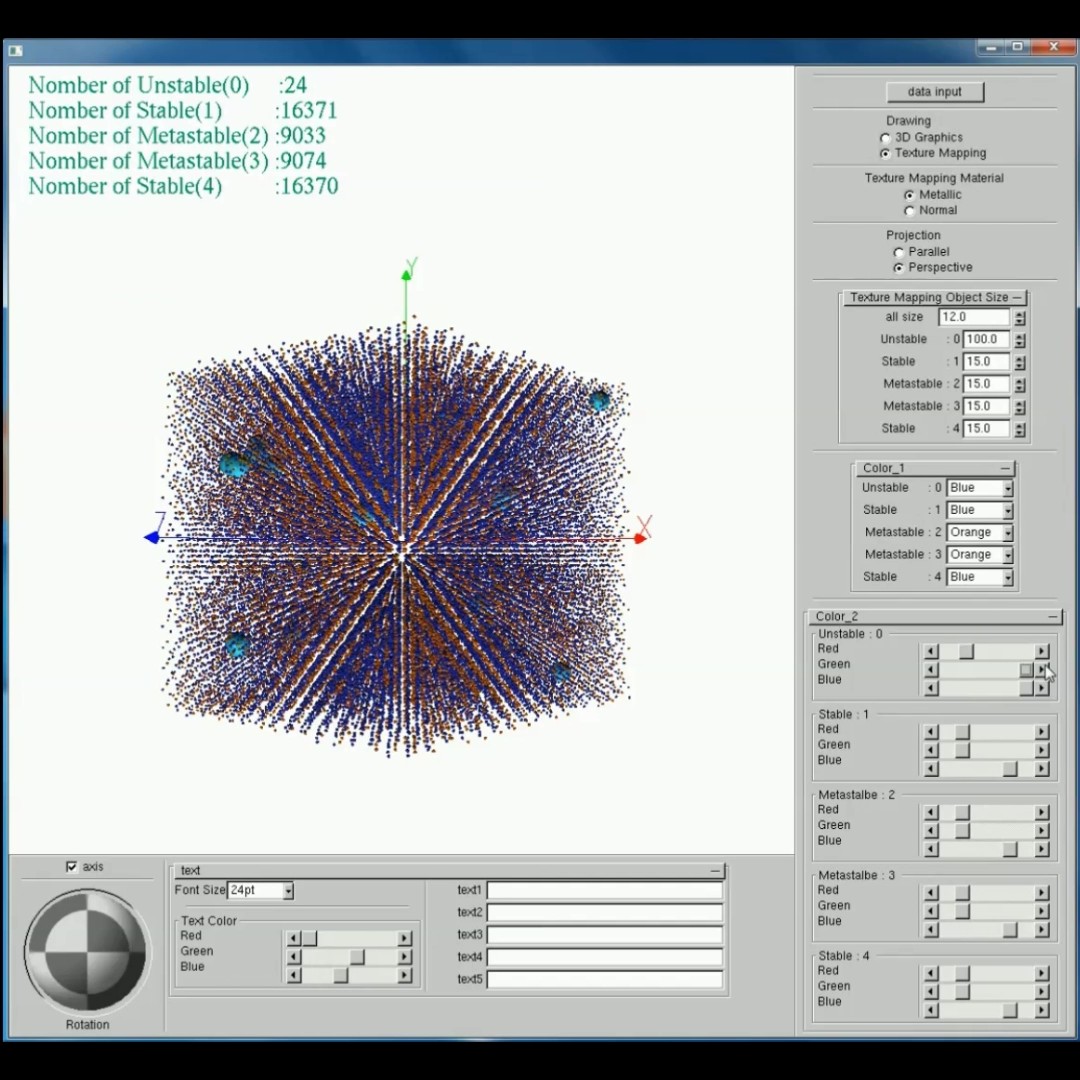Click the Text Color Green slider thumb
1080x1080 pixels.
357,957
